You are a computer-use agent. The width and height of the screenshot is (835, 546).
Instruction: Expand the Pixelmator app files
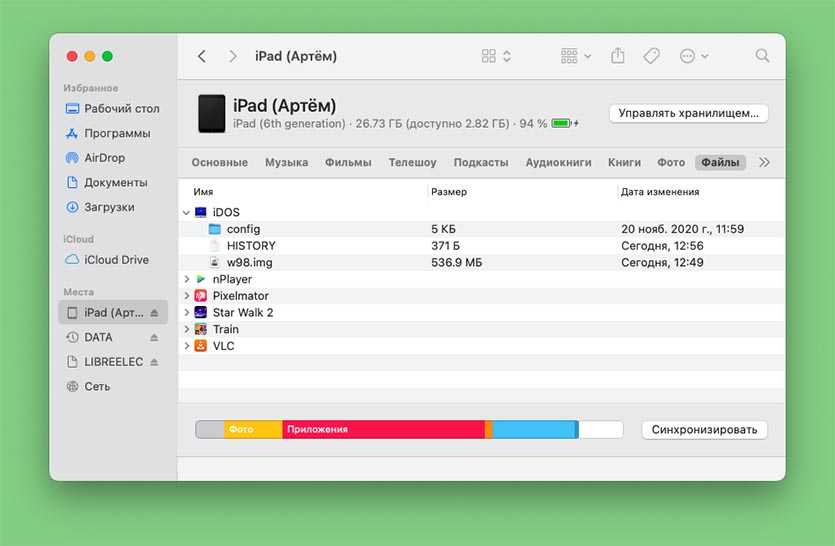tap(187, 296)
